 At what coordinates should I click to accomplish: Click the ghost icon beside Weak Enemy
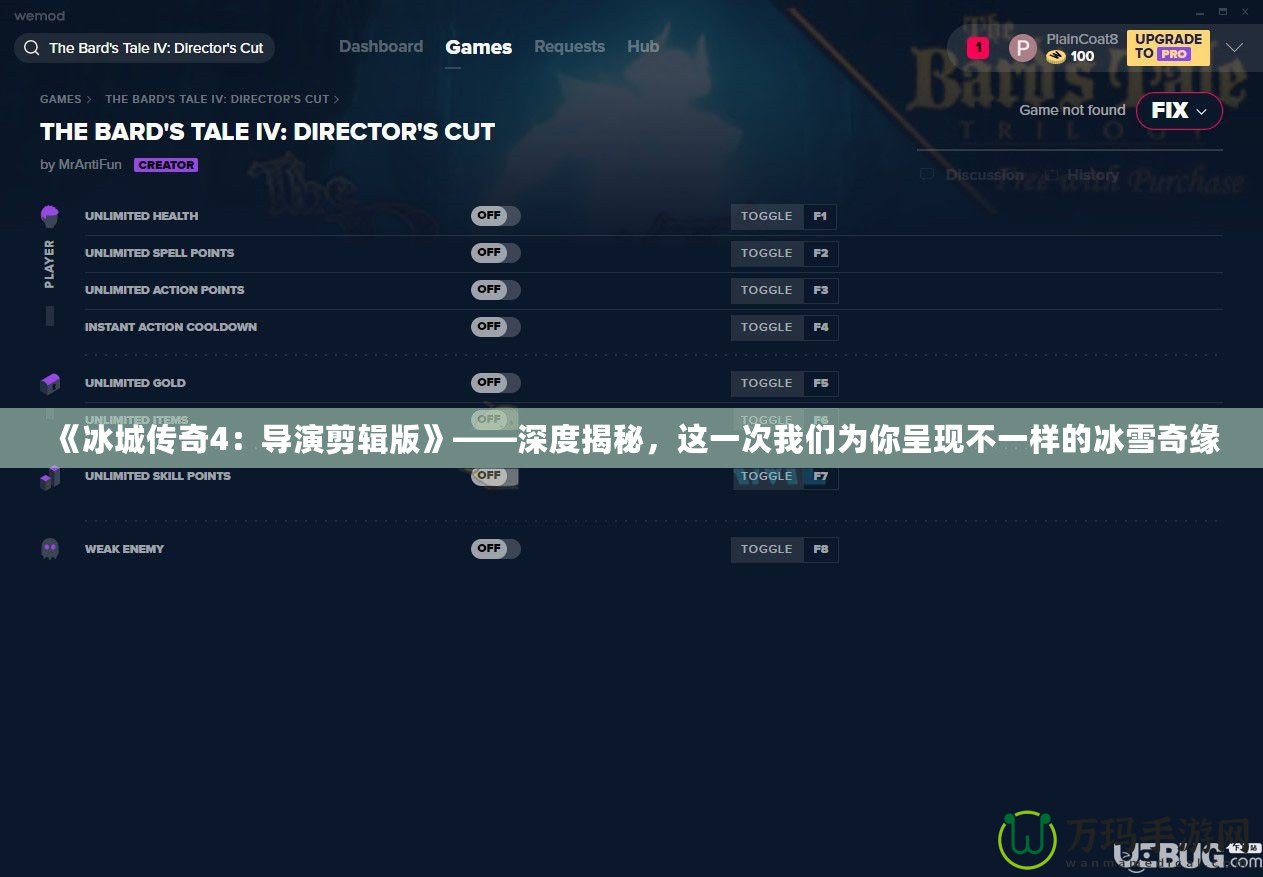click(50, 549)
